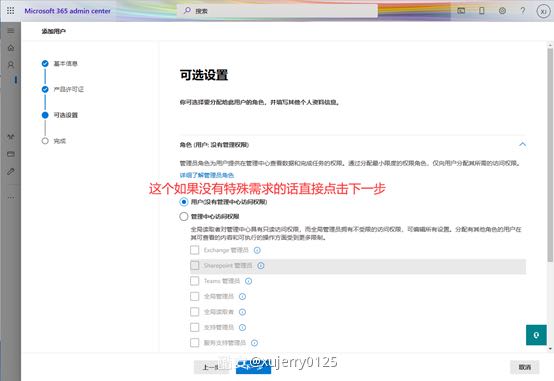Check the Exchange 管理员 checkbox

195,250
